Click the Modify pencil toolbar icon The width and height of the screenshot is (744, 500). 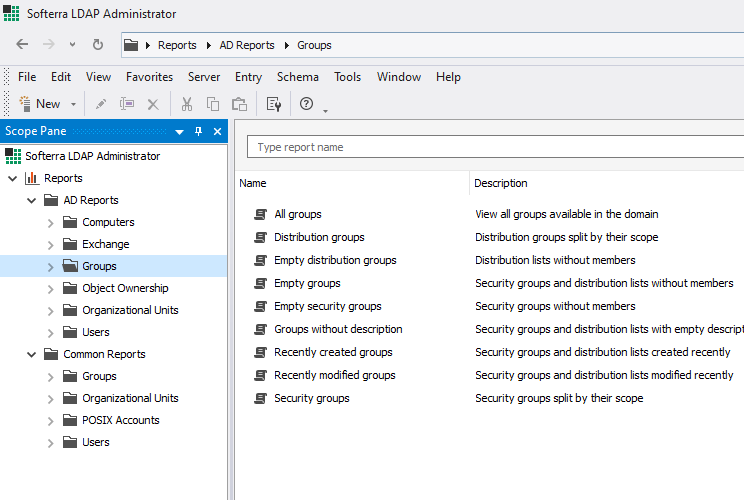click(101, 104)
